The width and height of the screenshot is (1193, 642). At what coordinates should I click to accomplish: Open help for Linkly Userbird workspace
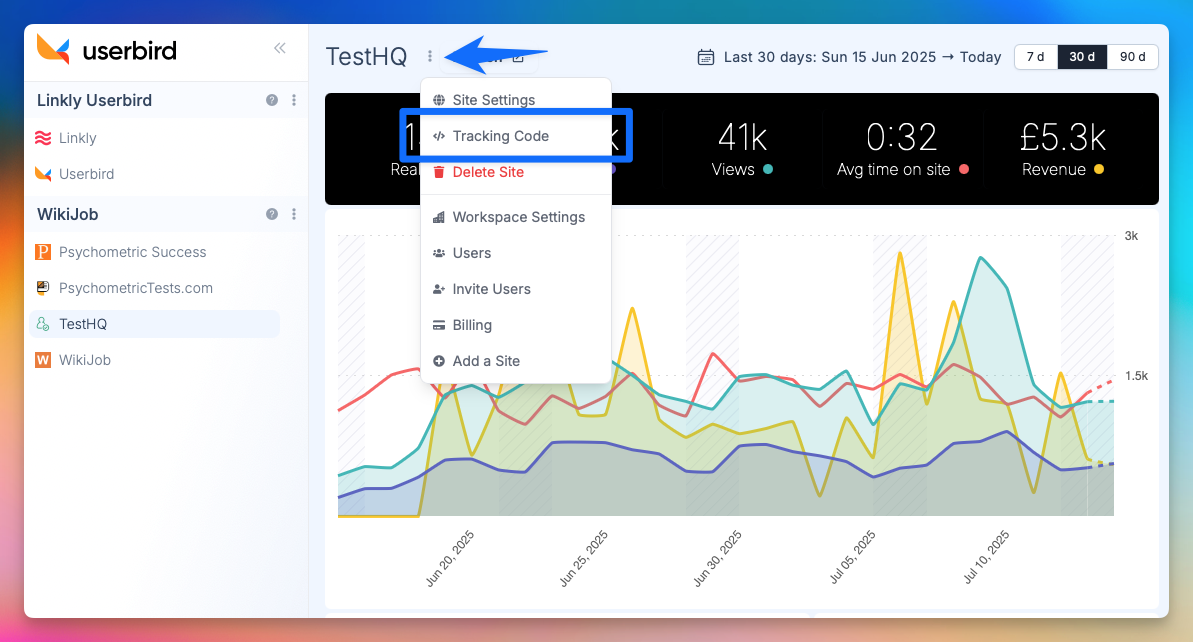click(272, 100)
